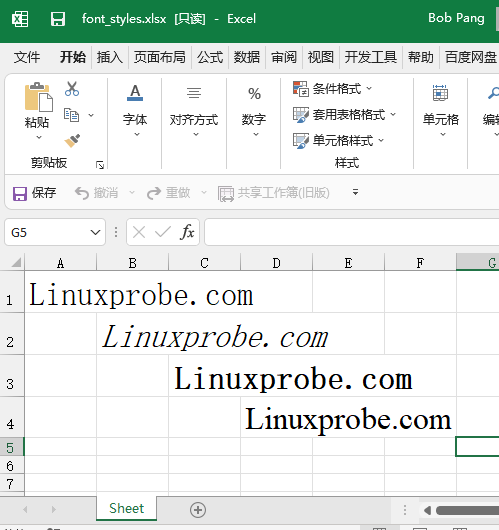
Task: Click in the formula bar input field
Action: 352,232
